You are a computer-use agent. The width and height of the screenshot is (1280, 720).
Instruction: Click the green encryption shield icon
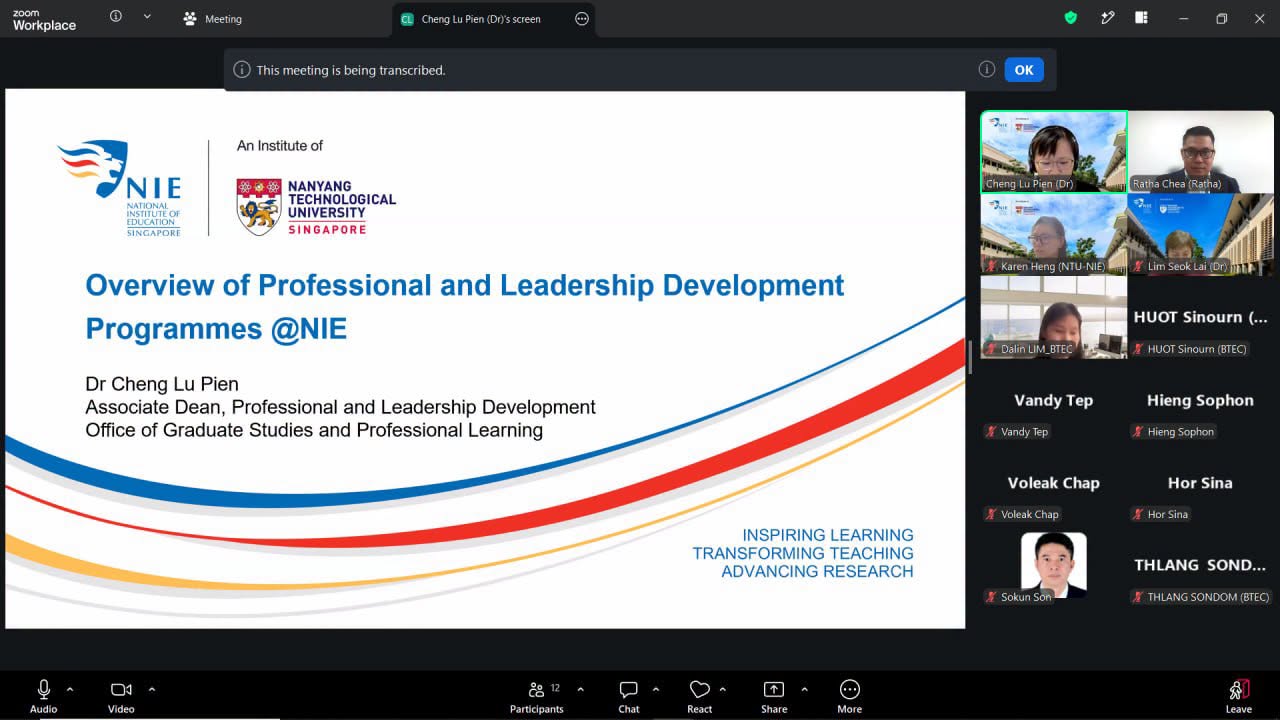[1071, 18]
